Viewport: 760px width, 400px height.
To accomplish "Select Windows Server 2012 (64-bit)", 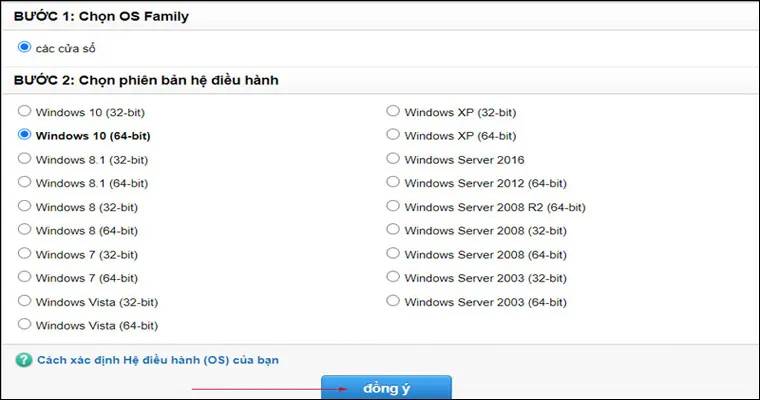I will point(393,183).
